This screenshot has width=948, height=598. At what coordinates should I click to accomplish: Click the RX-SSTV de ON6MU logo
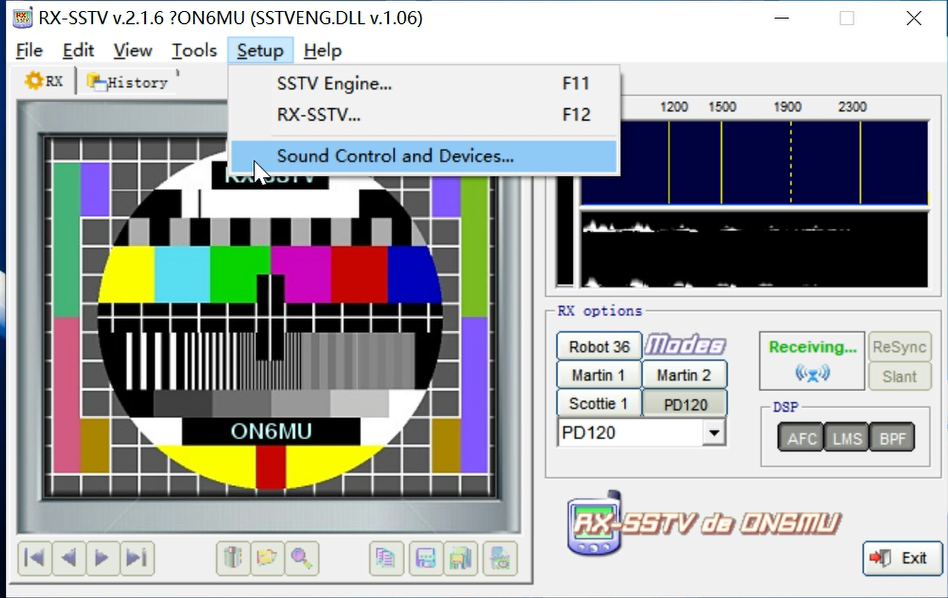(704, 523)
